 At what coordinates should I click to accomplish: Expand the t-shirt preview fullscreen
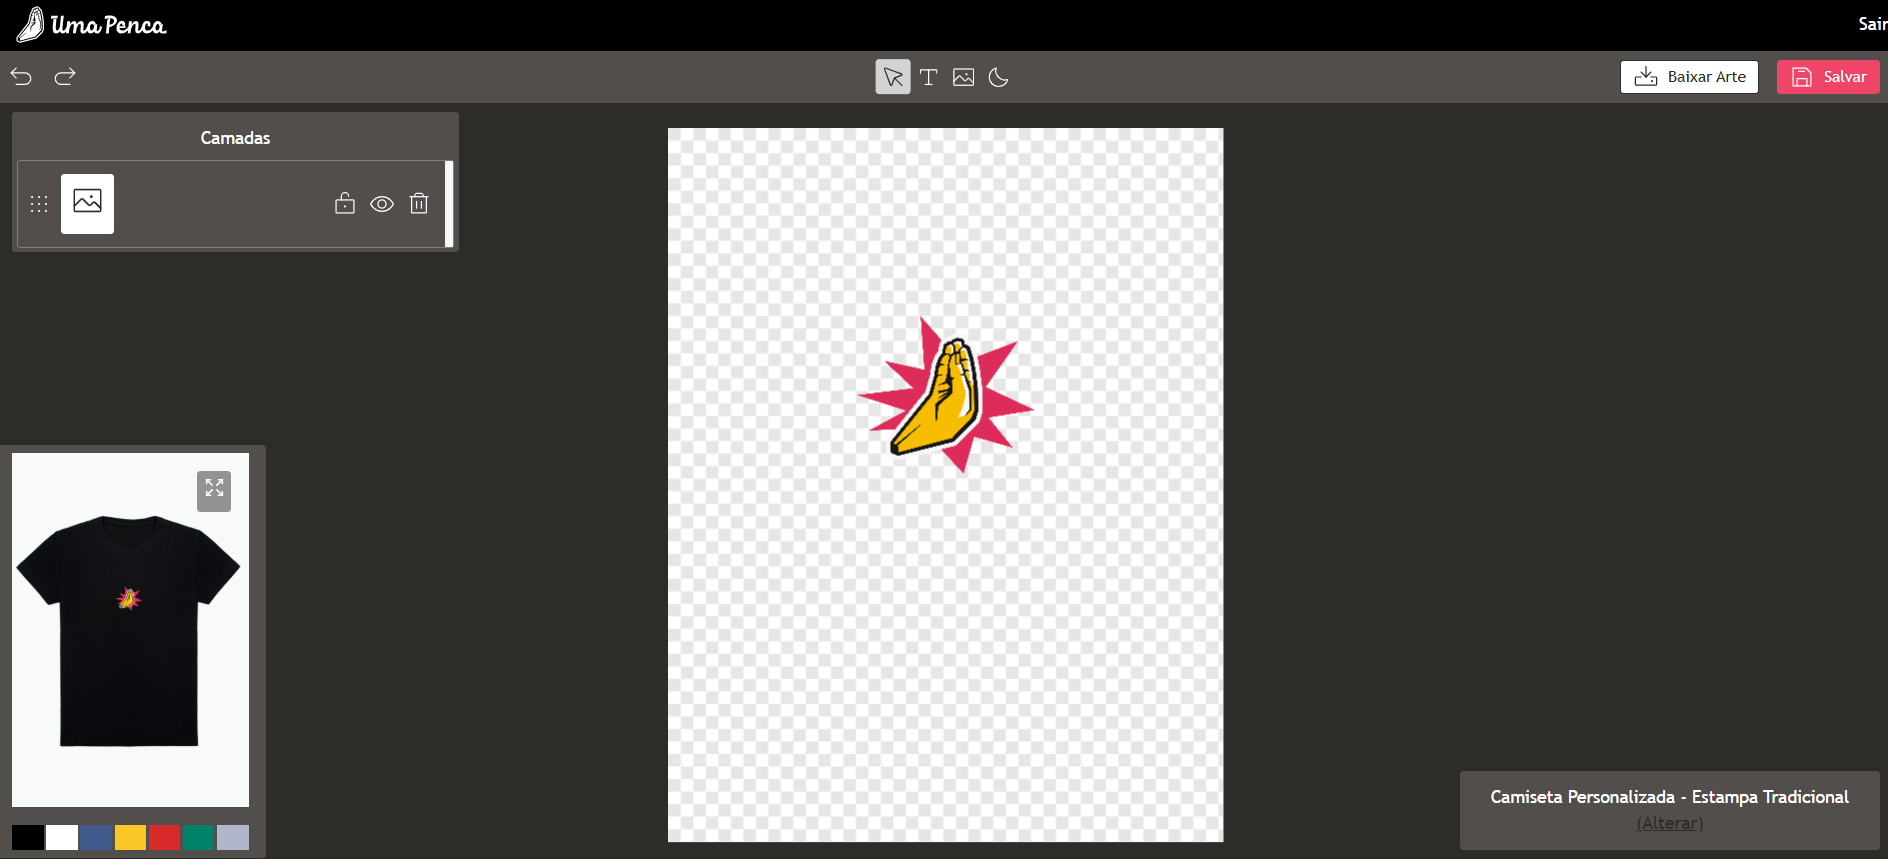click(x=214, y=490)
